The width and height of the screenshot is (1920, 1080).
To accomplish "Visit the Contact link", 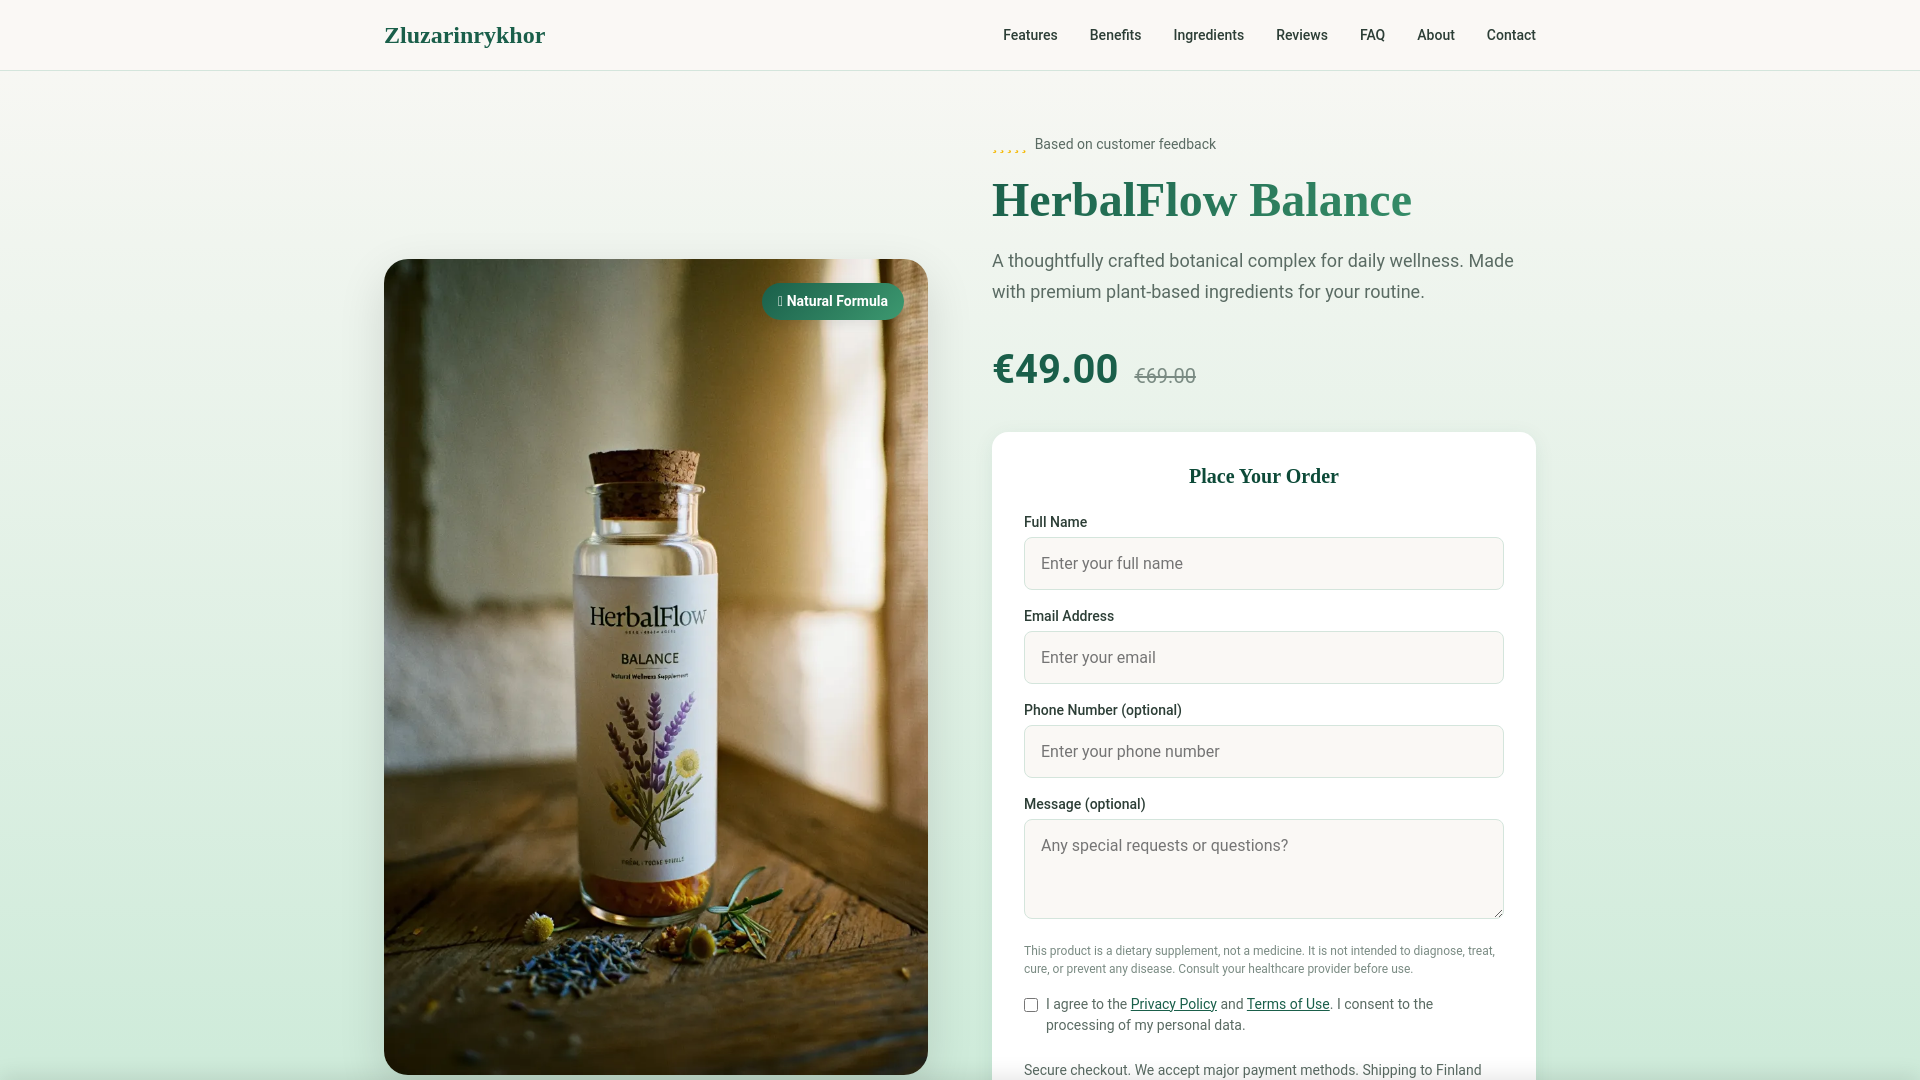I will pyautogui.click(x=1510, y=35).
